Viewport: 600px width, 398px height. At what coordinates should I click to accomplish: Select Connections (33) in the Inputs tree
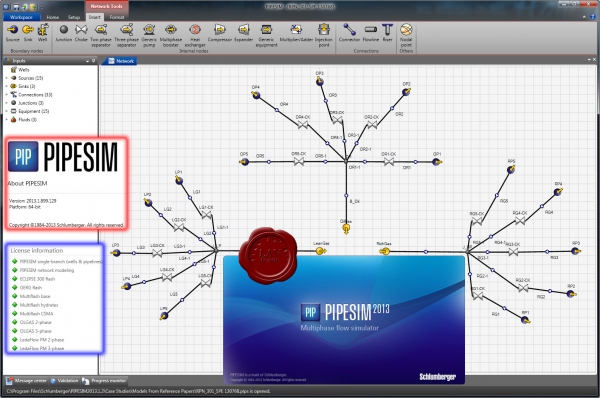click(x=31, y=95)
